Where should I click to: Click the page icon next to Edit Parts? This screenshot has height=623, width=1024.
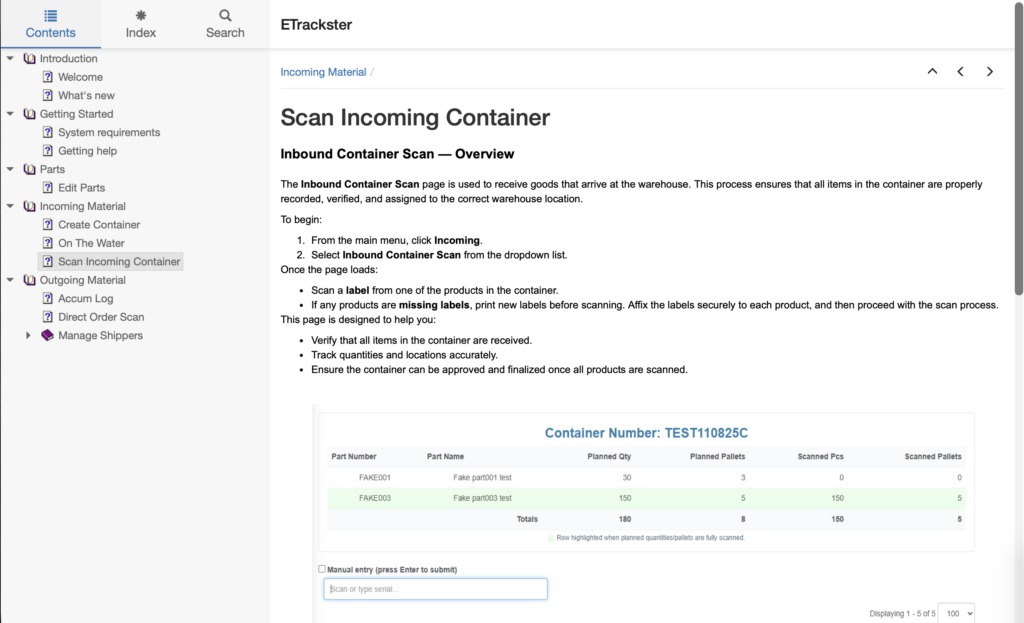pyautogui.click(x=47, y=188)
